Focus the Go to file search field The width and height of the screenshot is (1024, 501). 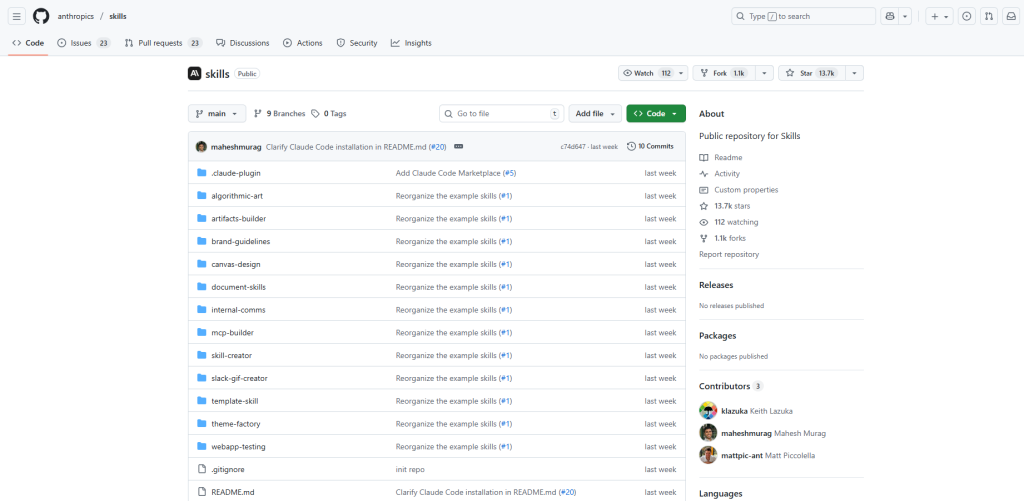pyautogui.click(x=501, y=114)
